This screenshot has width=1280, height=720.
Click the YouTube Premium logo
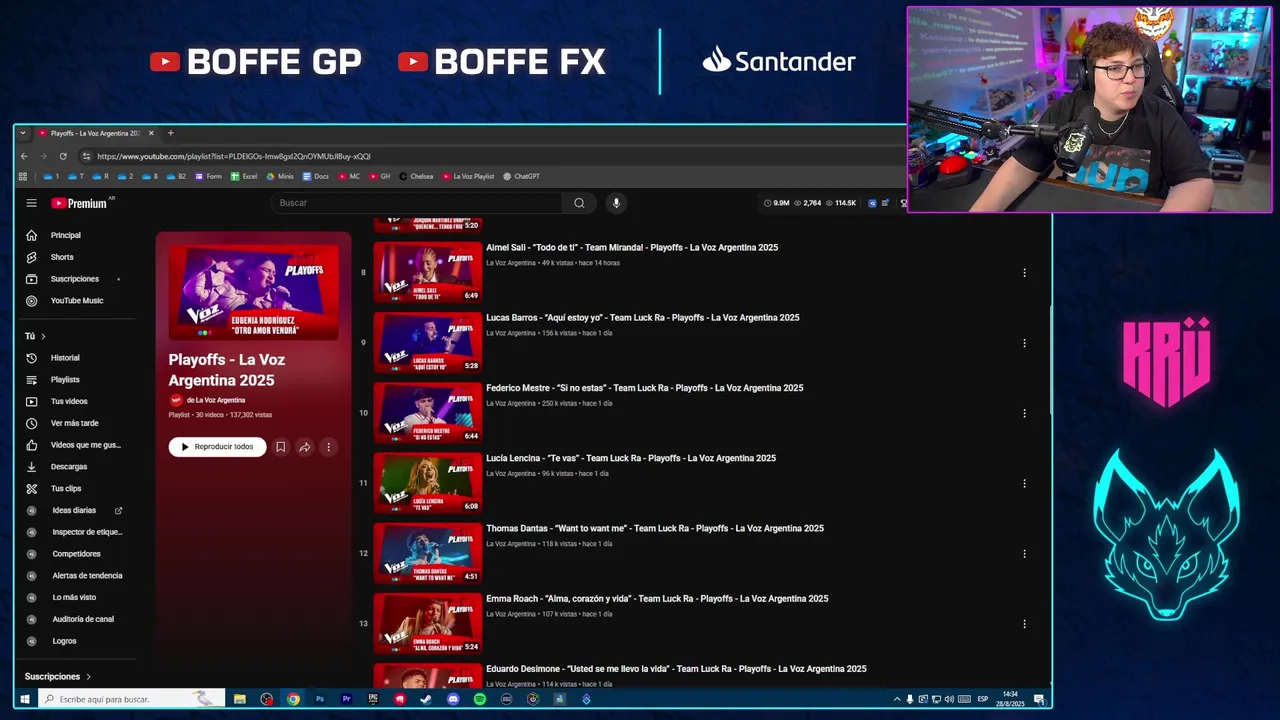tap(79, 203)
